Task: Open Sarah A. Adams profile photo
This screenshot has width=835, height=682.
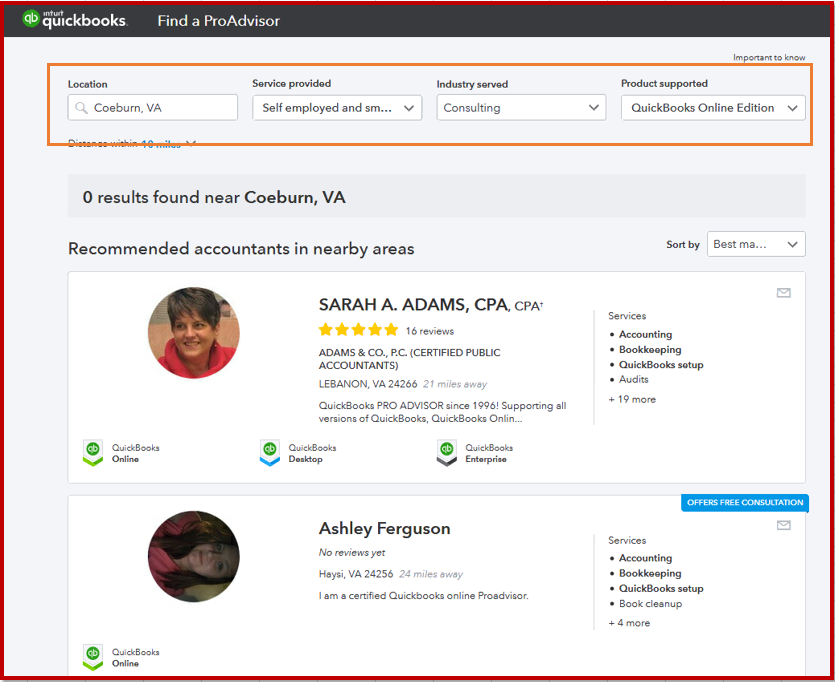Action: tap(194, 333)
